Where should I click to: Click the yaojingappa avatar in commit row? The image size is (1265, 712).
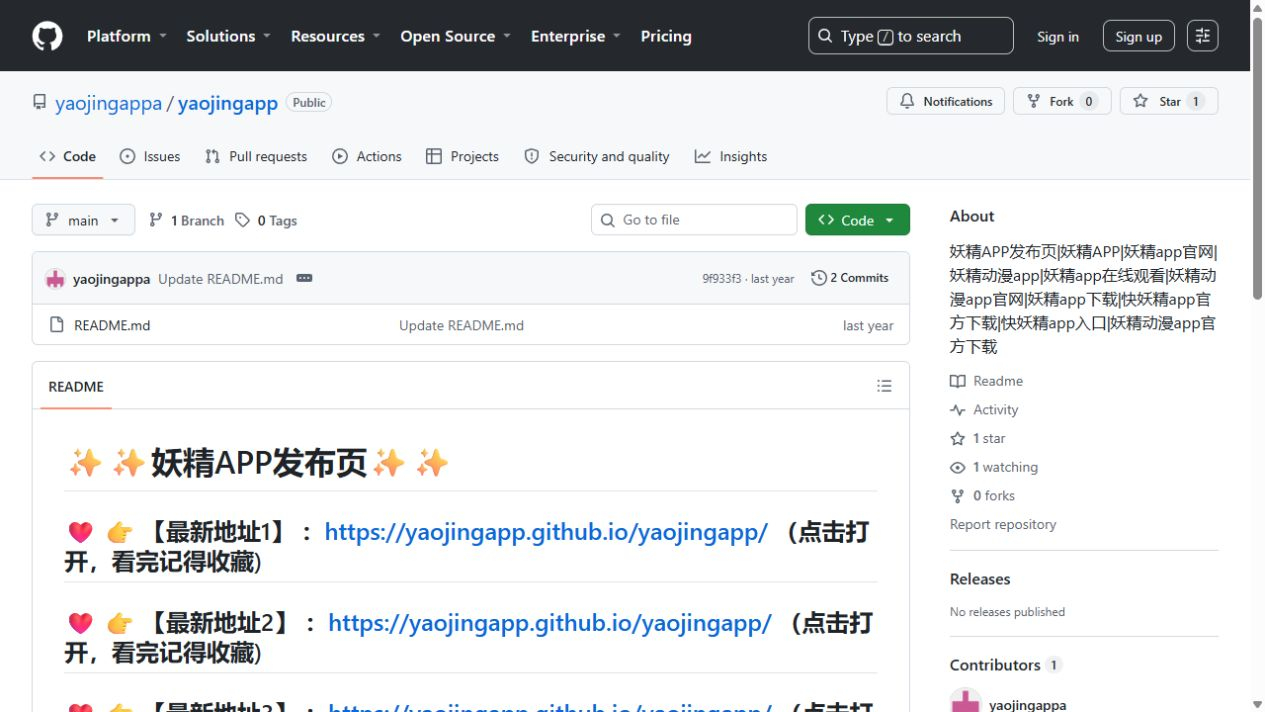point(55,279)
